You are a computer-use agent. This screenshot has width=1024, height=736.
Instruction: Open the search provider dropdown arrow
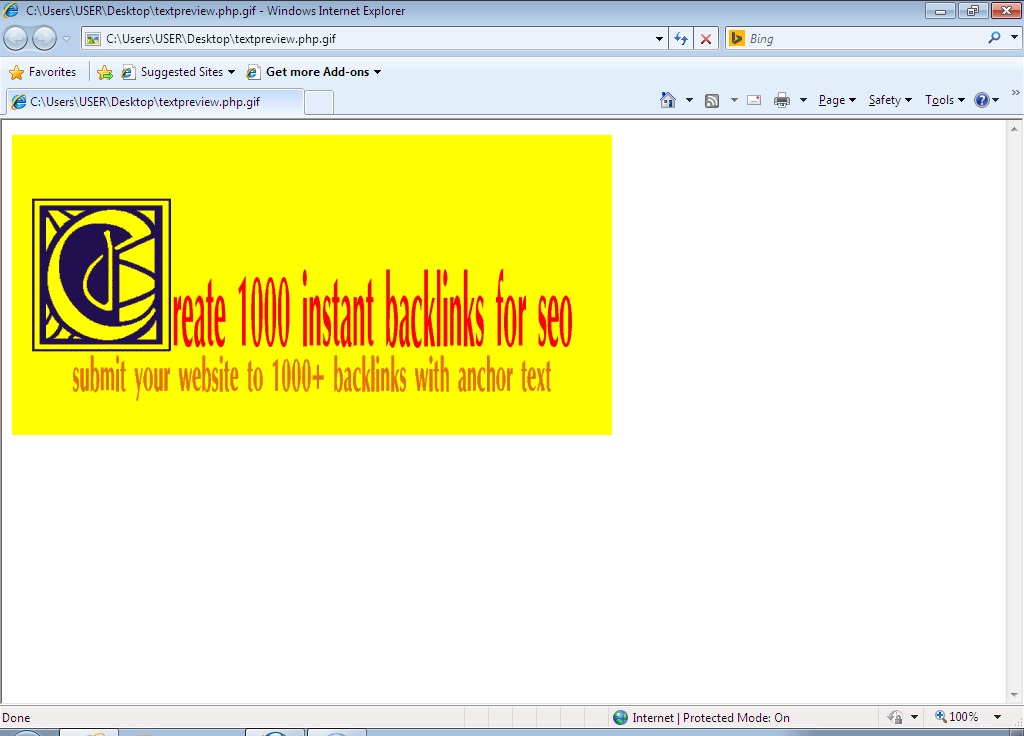tap(1014, 37)
